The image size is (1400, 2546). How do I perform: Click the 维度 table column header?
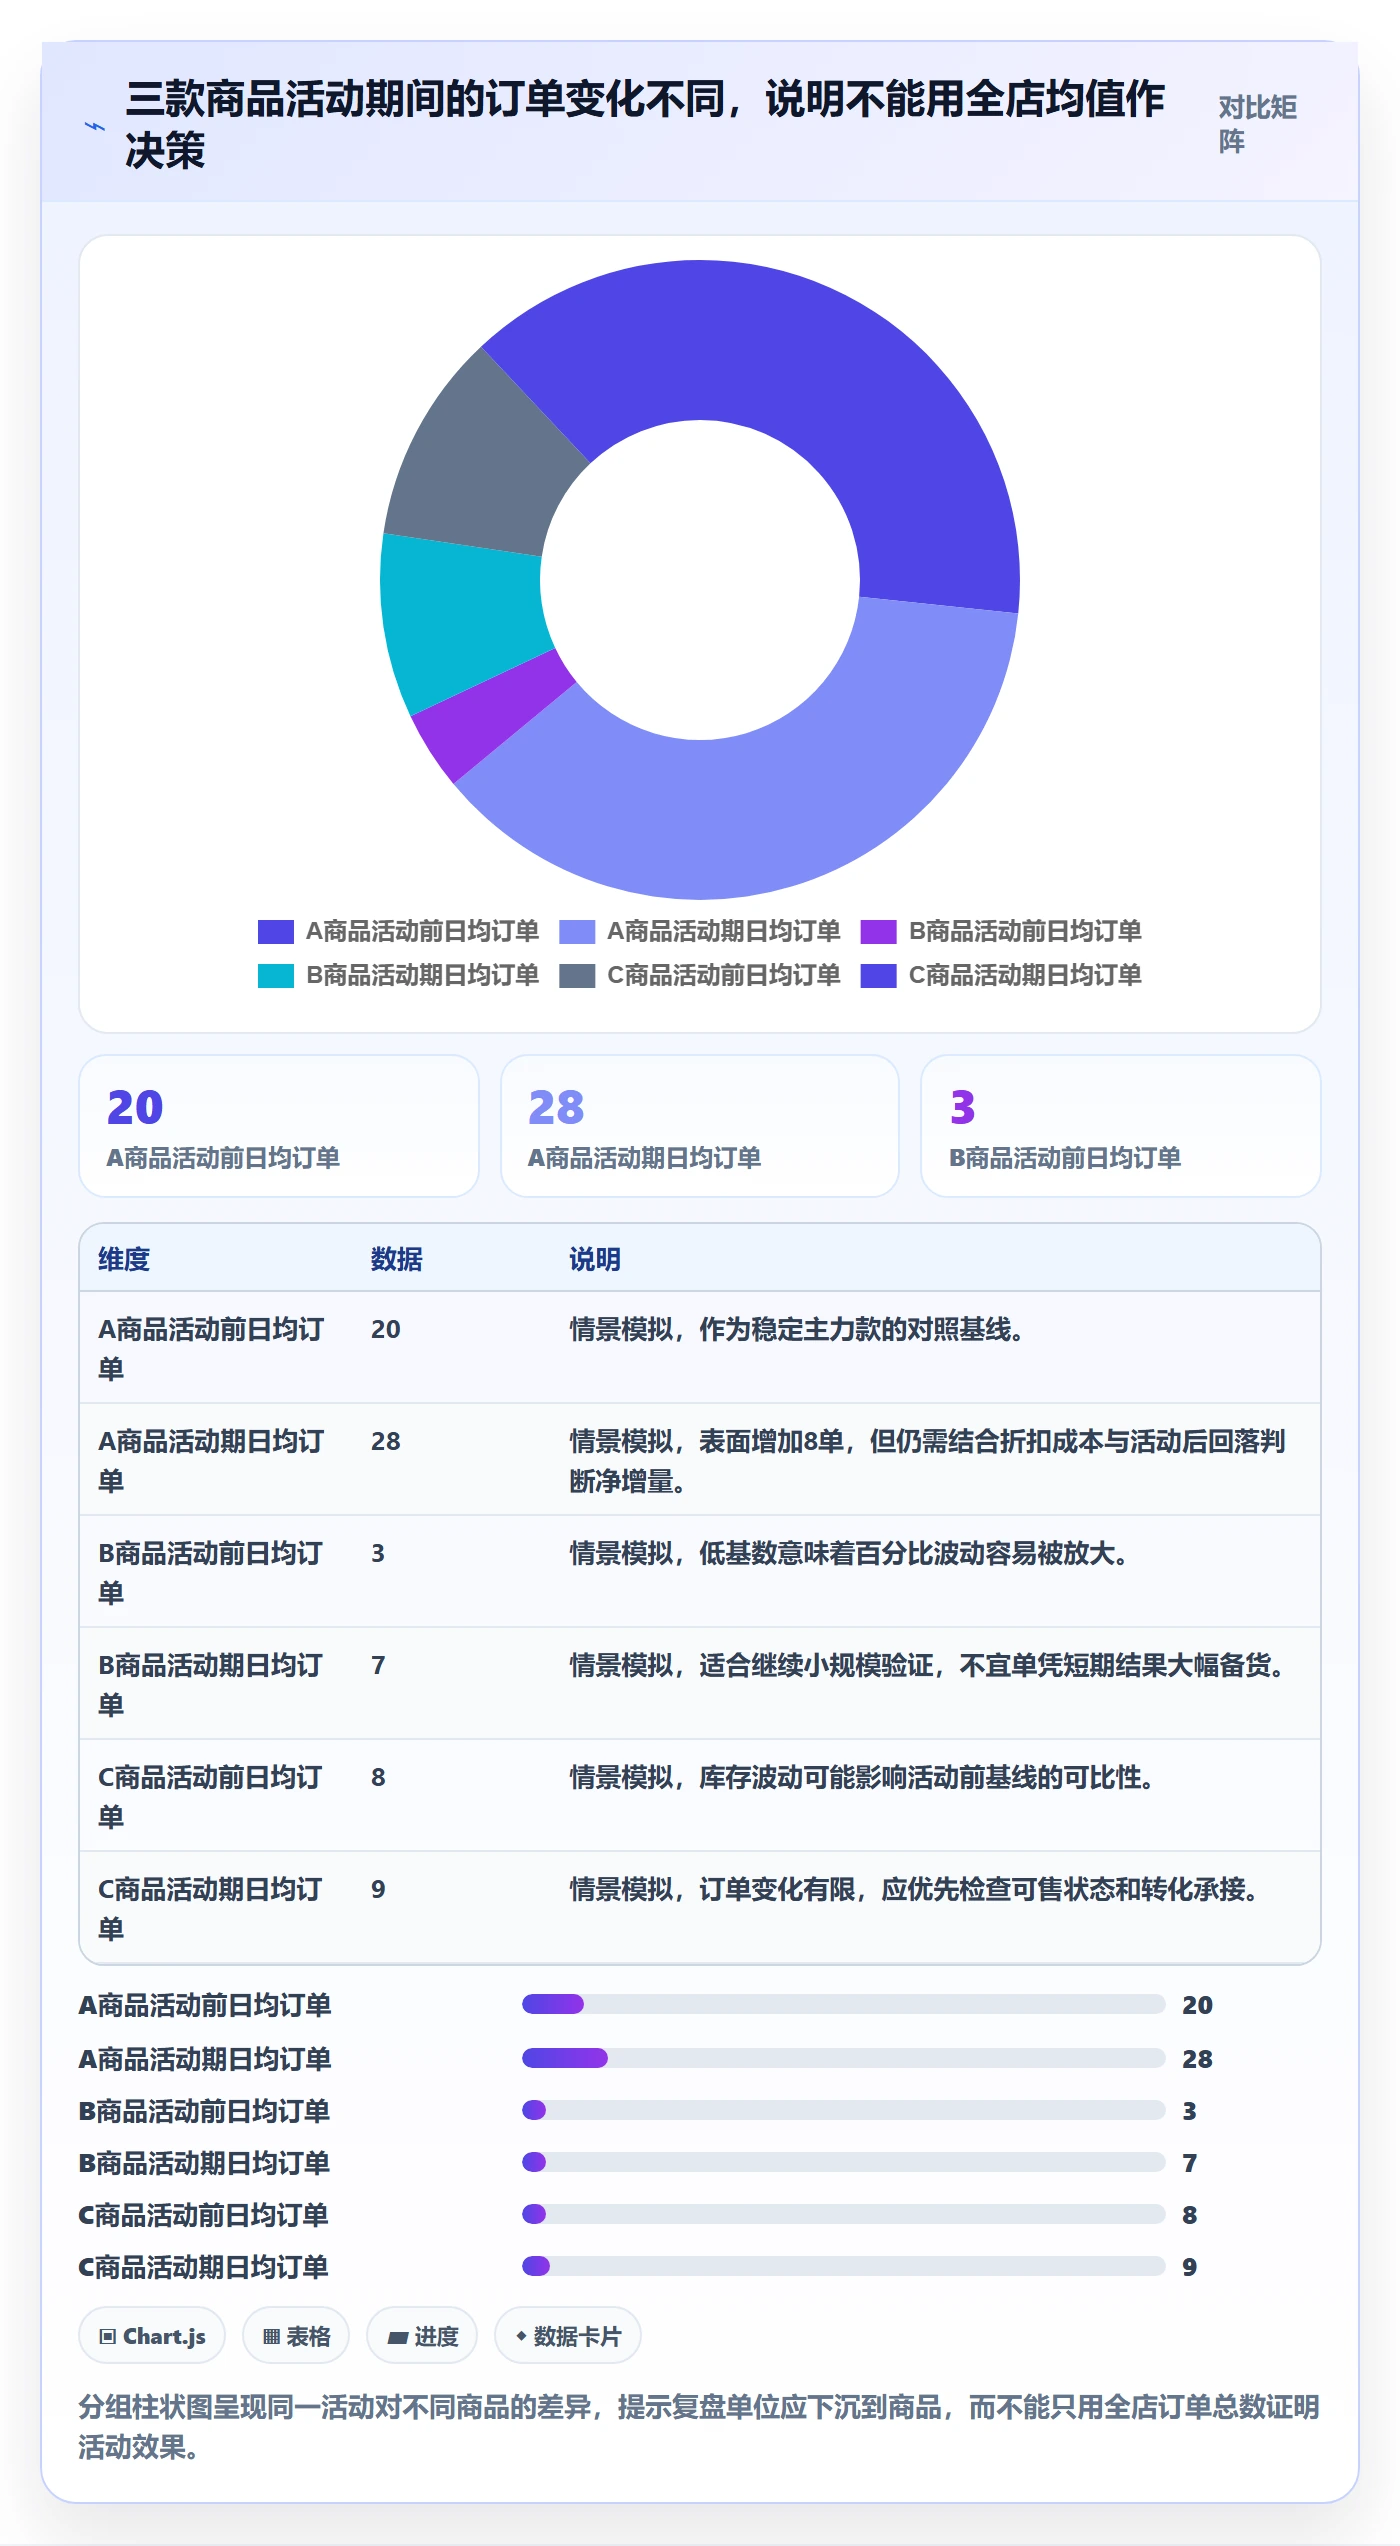click(x=124, y=1259)
